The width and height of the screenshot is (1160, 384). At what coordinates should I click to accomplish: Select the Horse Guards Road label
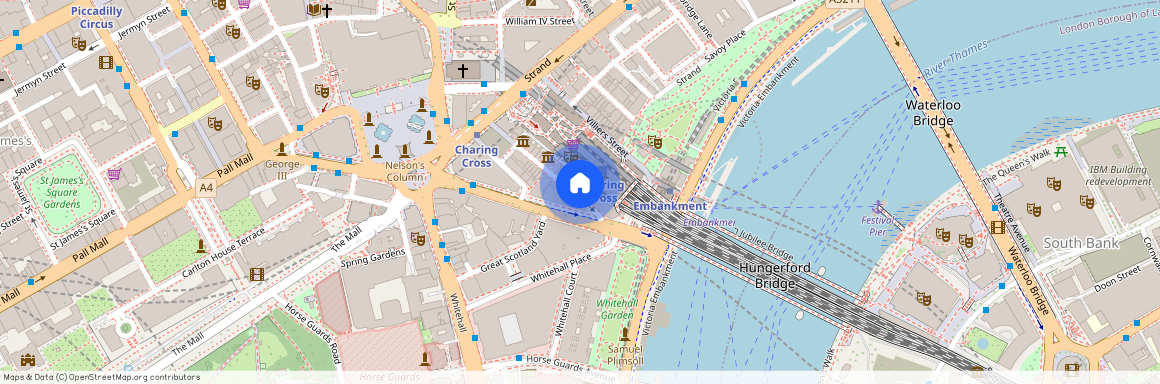tap(312, 334)
